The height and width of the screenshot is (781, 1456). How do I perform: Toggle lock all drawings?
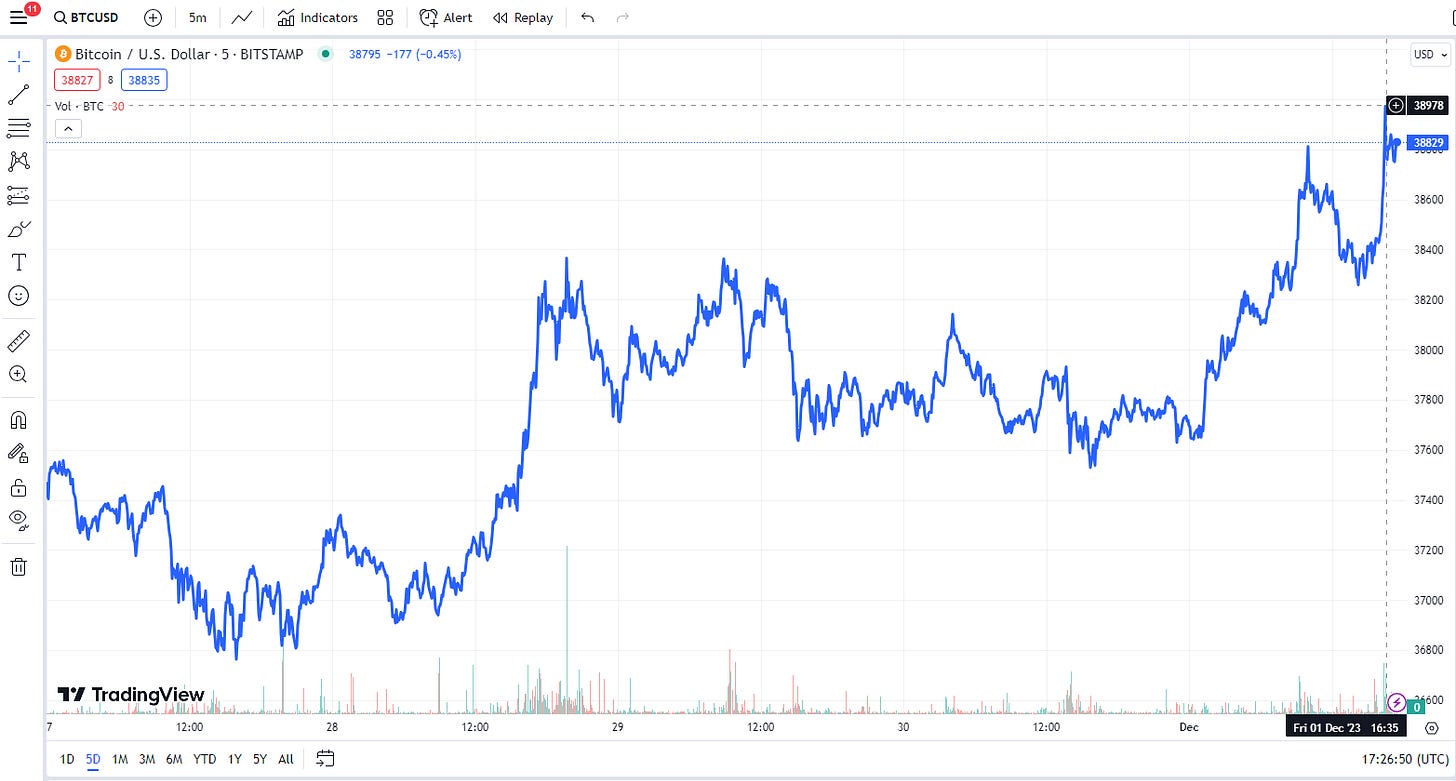[18, 487]
